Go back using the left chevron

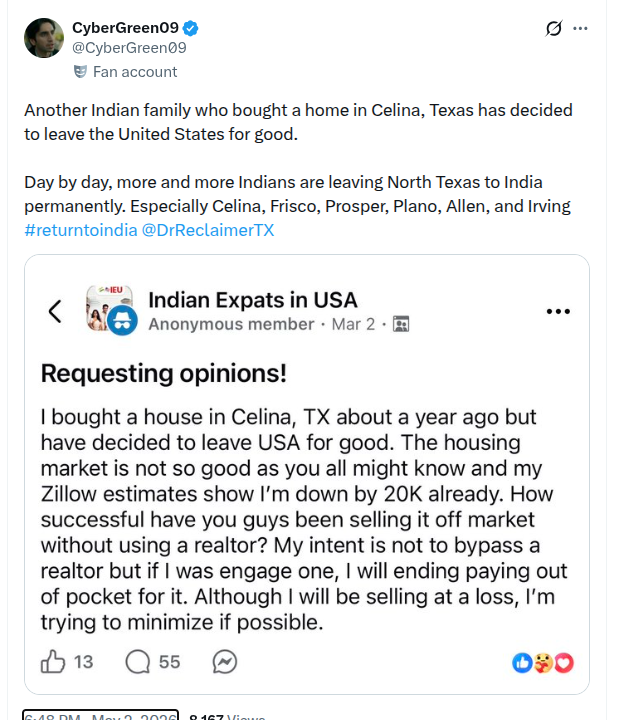pyautogui.click(x=55, y=311)
